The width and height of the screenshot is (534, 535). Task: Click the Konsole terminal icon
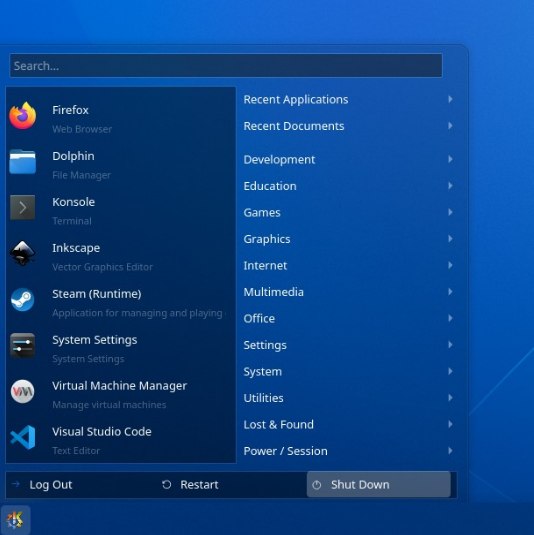pyautogui.click(x=23, y=207)
